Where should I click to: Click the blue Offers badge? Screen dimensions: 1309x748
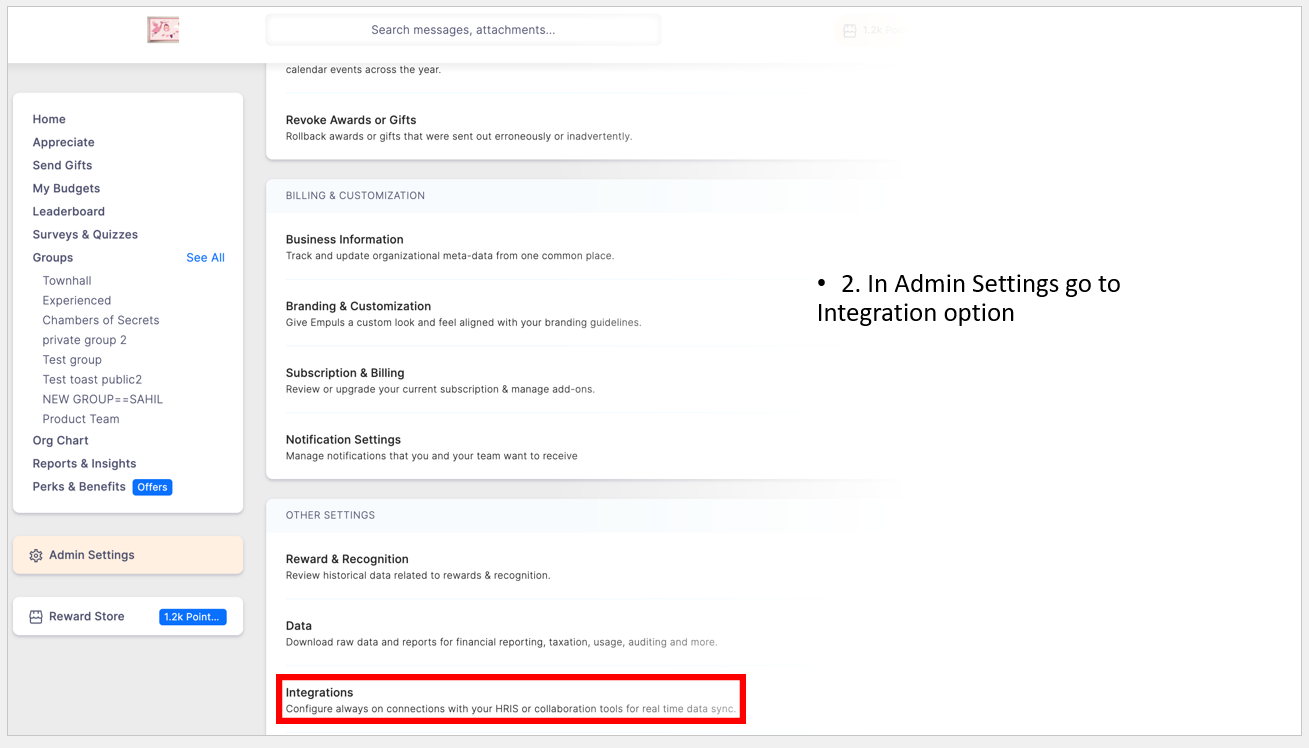coord(153,487)
